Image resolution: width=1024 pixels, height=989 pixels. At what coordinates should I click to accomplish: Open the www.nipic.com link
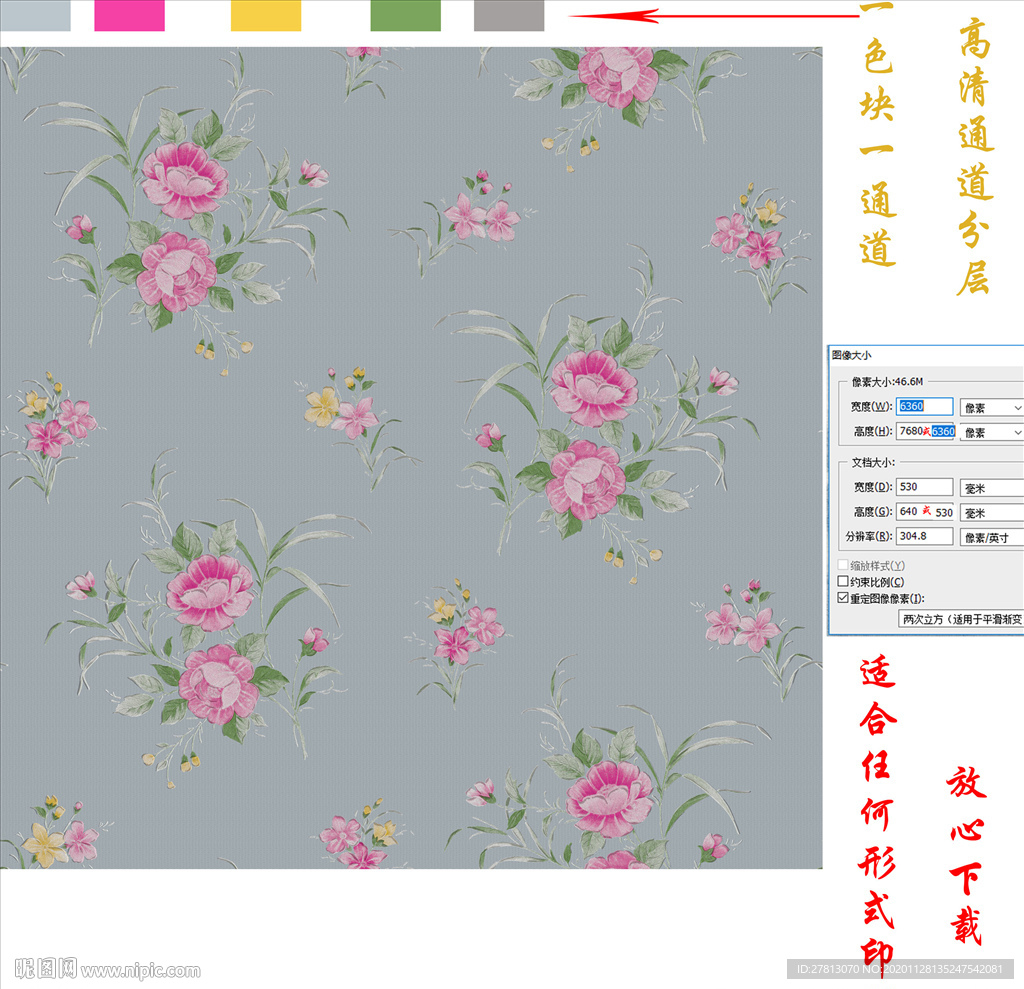click(141, 970)
